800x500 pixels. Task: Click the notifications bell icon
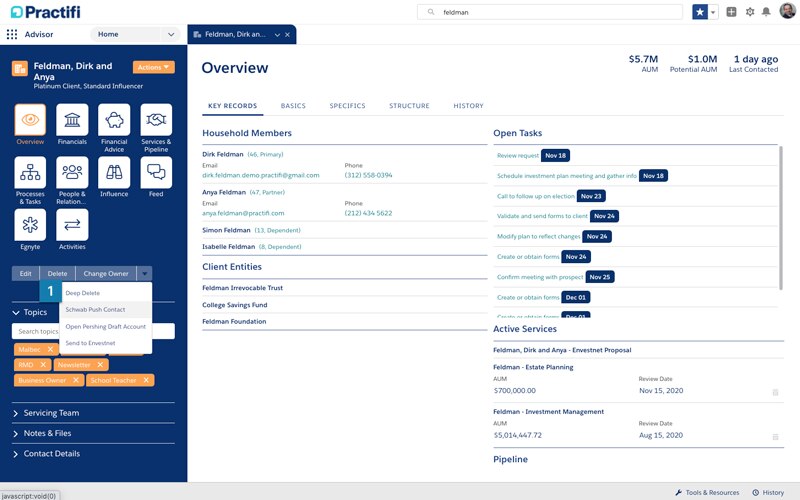766,12
